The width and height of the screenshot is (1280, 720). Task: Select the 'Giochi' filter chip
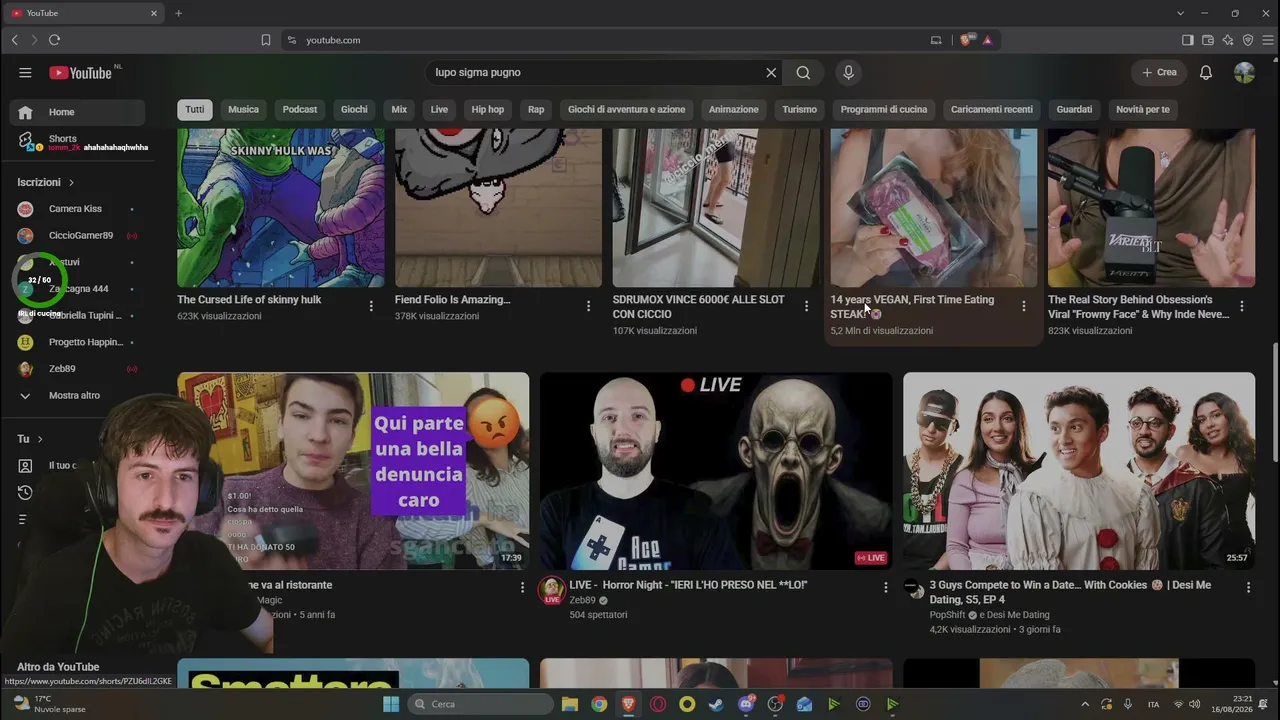354,109
